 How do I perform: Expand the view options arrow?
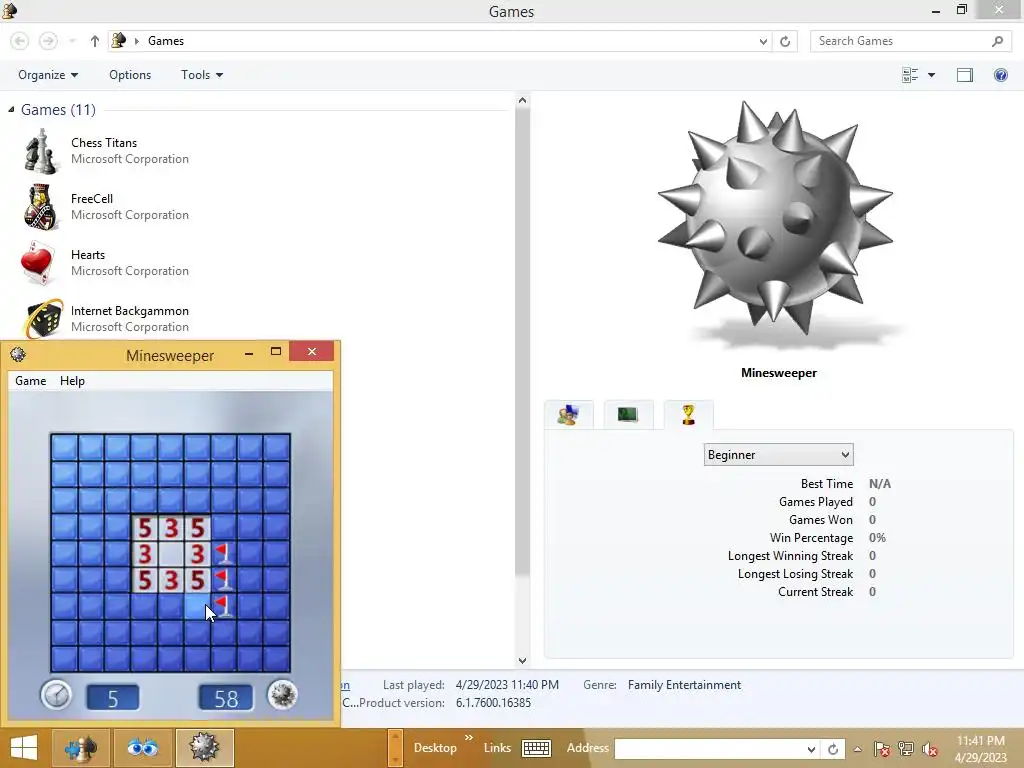[932, 75]
